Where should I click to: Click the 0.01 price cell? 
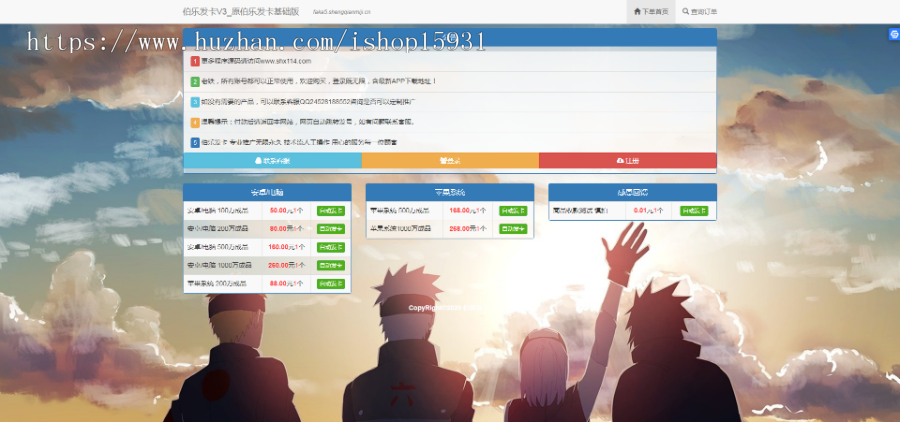[x=649, y=211]
